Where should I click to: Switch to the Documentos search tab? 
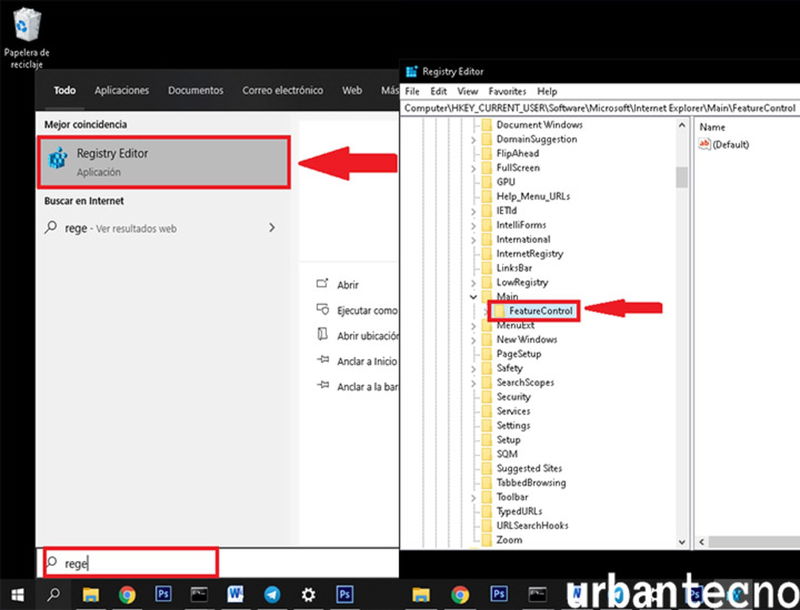tap(195, 90)
